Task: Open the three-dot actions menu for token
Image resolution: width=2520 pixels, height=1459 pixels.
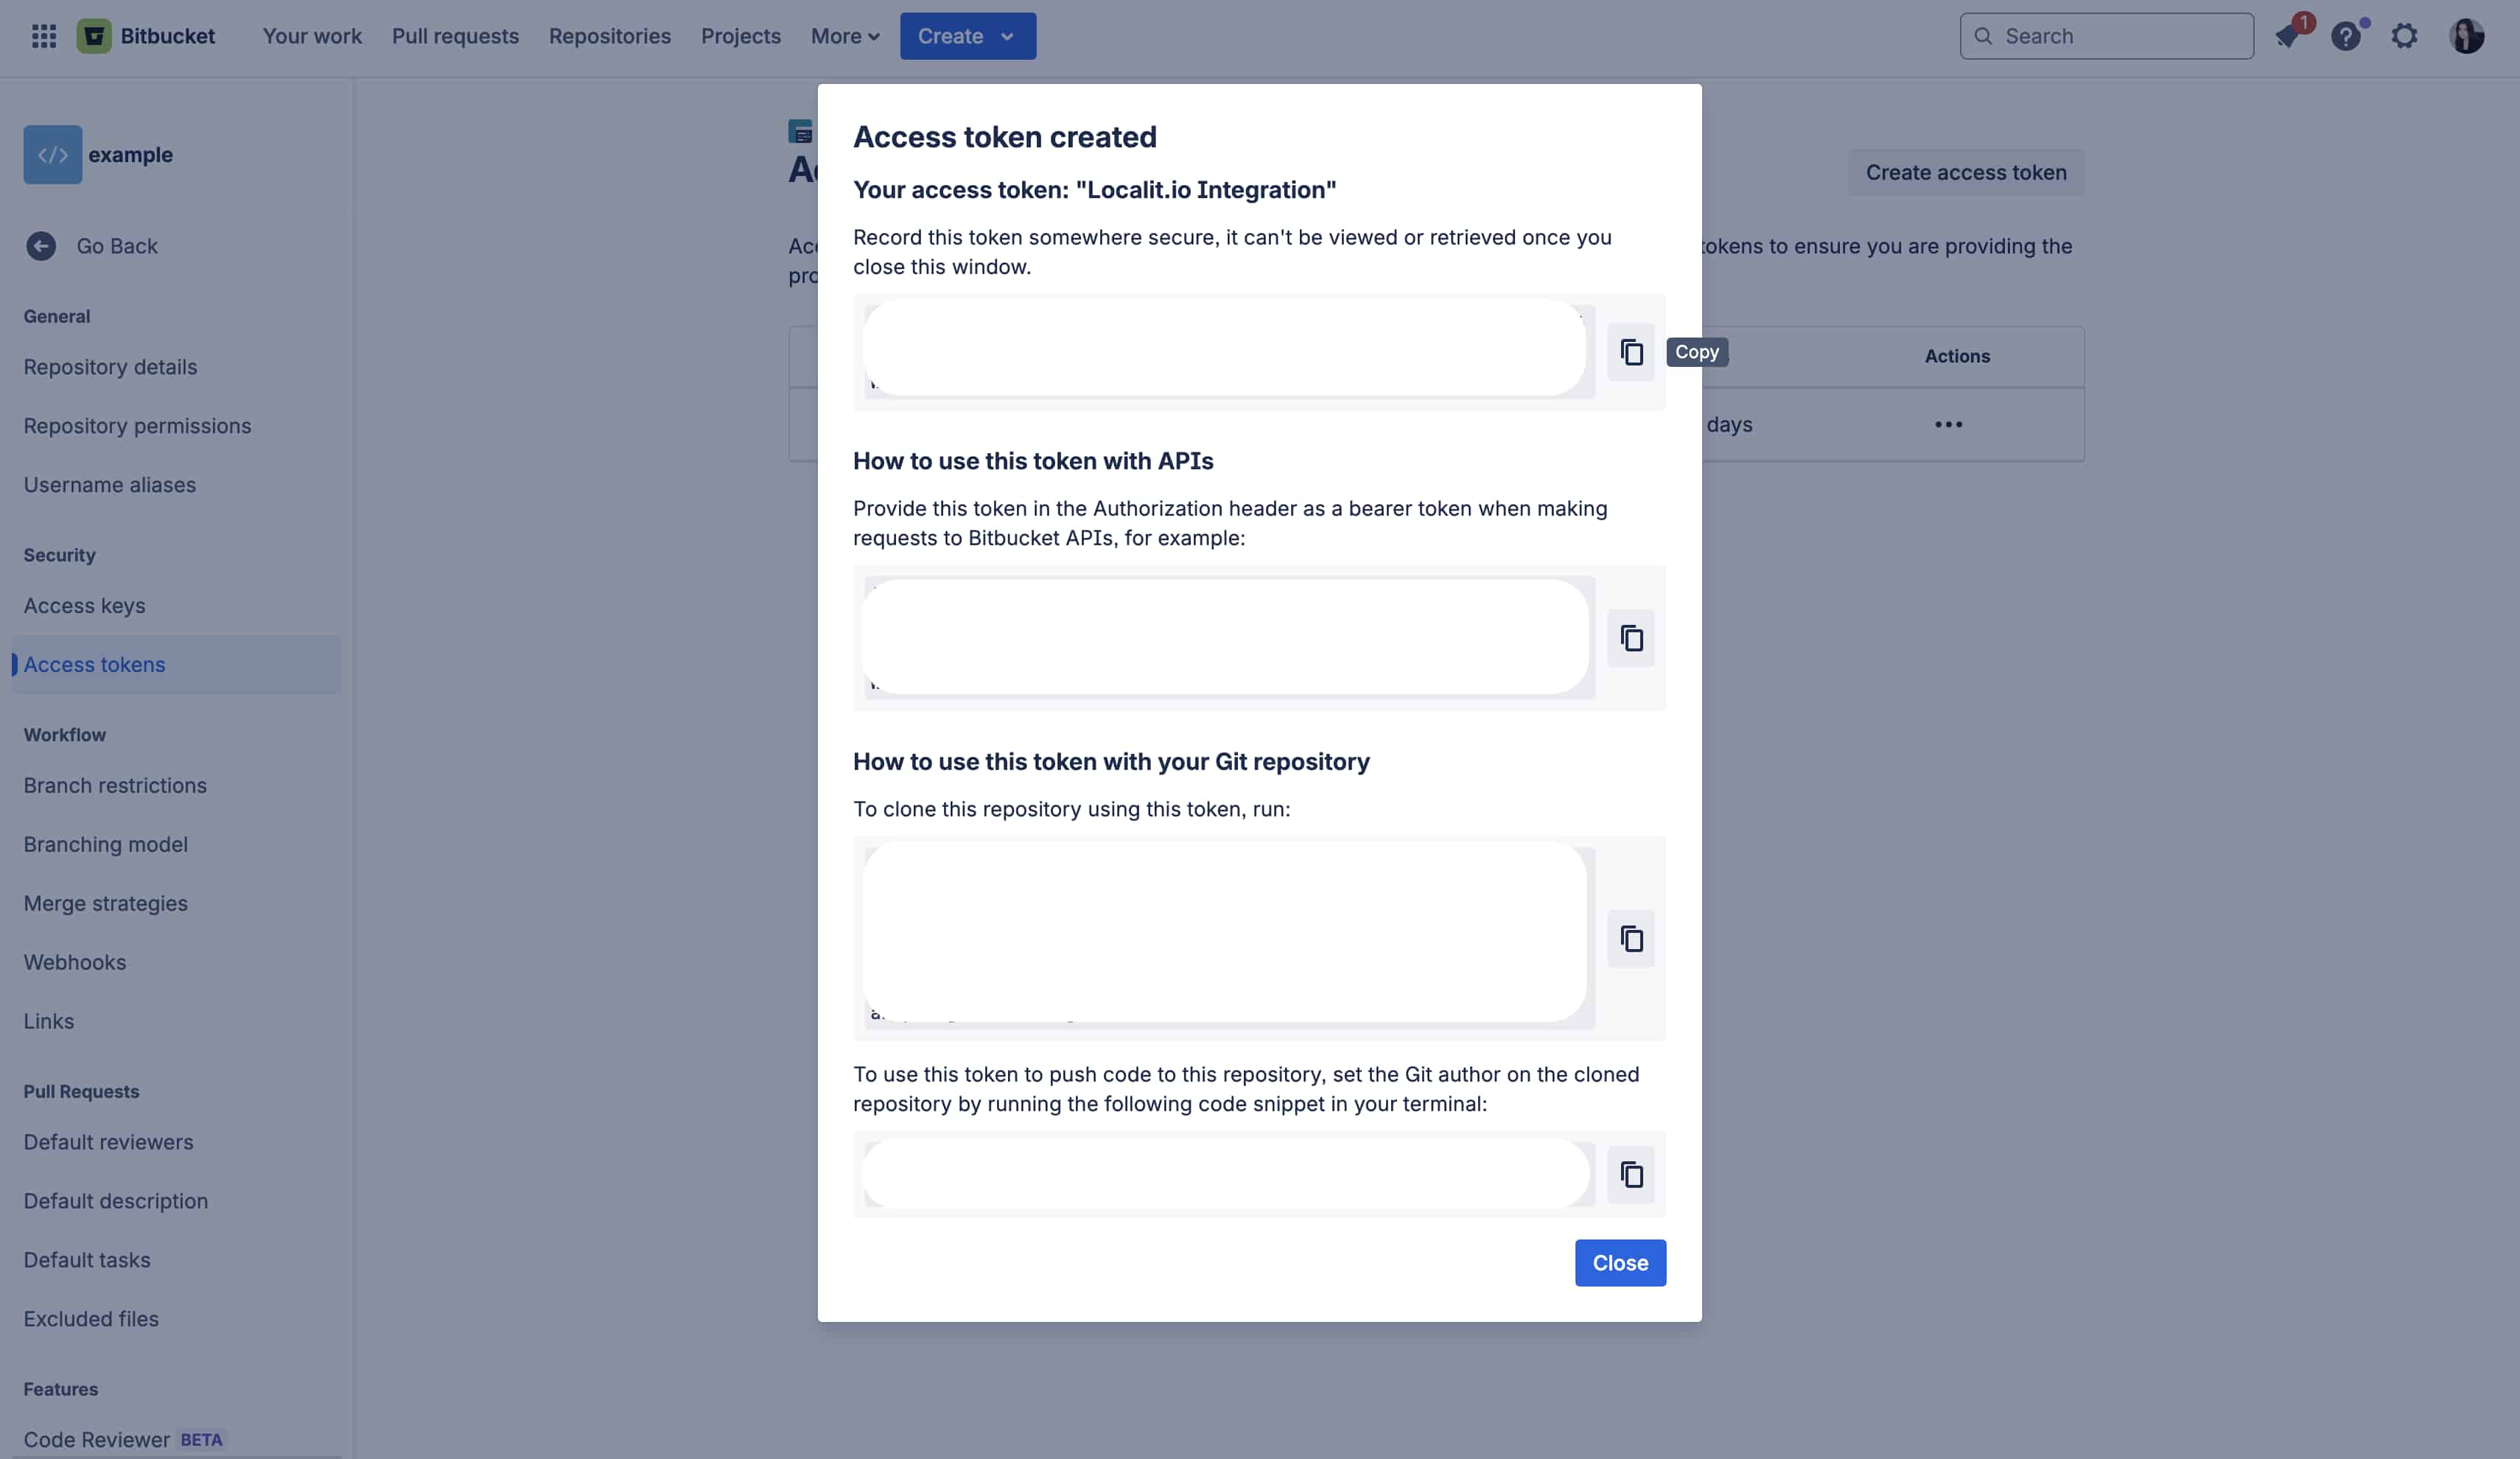Action: 1947,425
